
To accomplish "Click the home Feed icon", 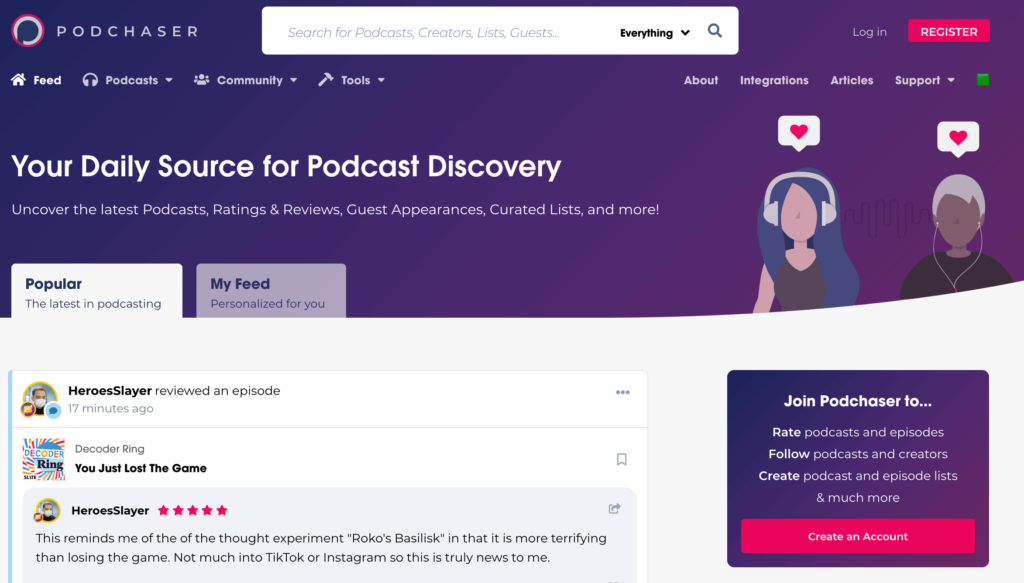I will 18,80.
